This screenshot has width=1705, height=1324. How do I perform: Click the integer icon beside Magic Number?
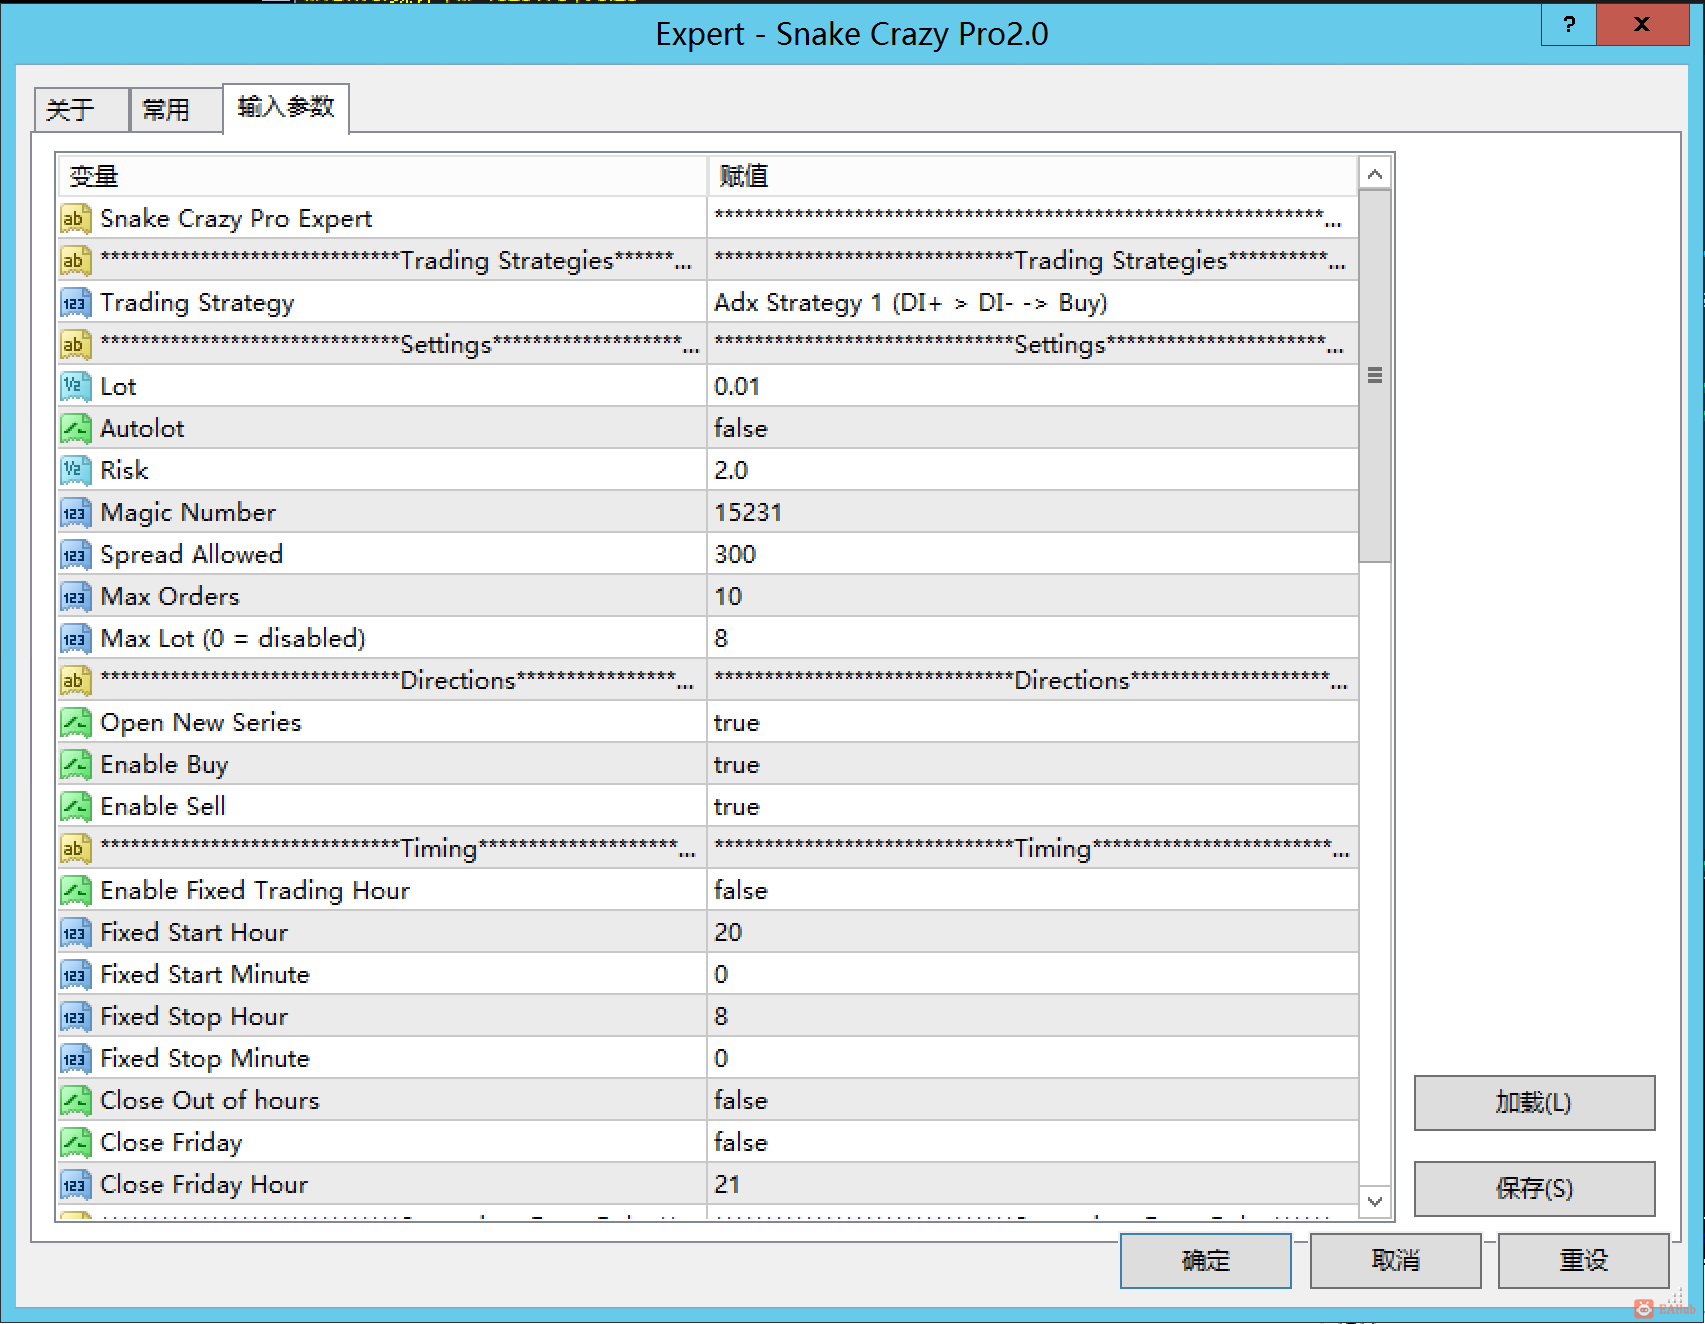tap(76, 513)
